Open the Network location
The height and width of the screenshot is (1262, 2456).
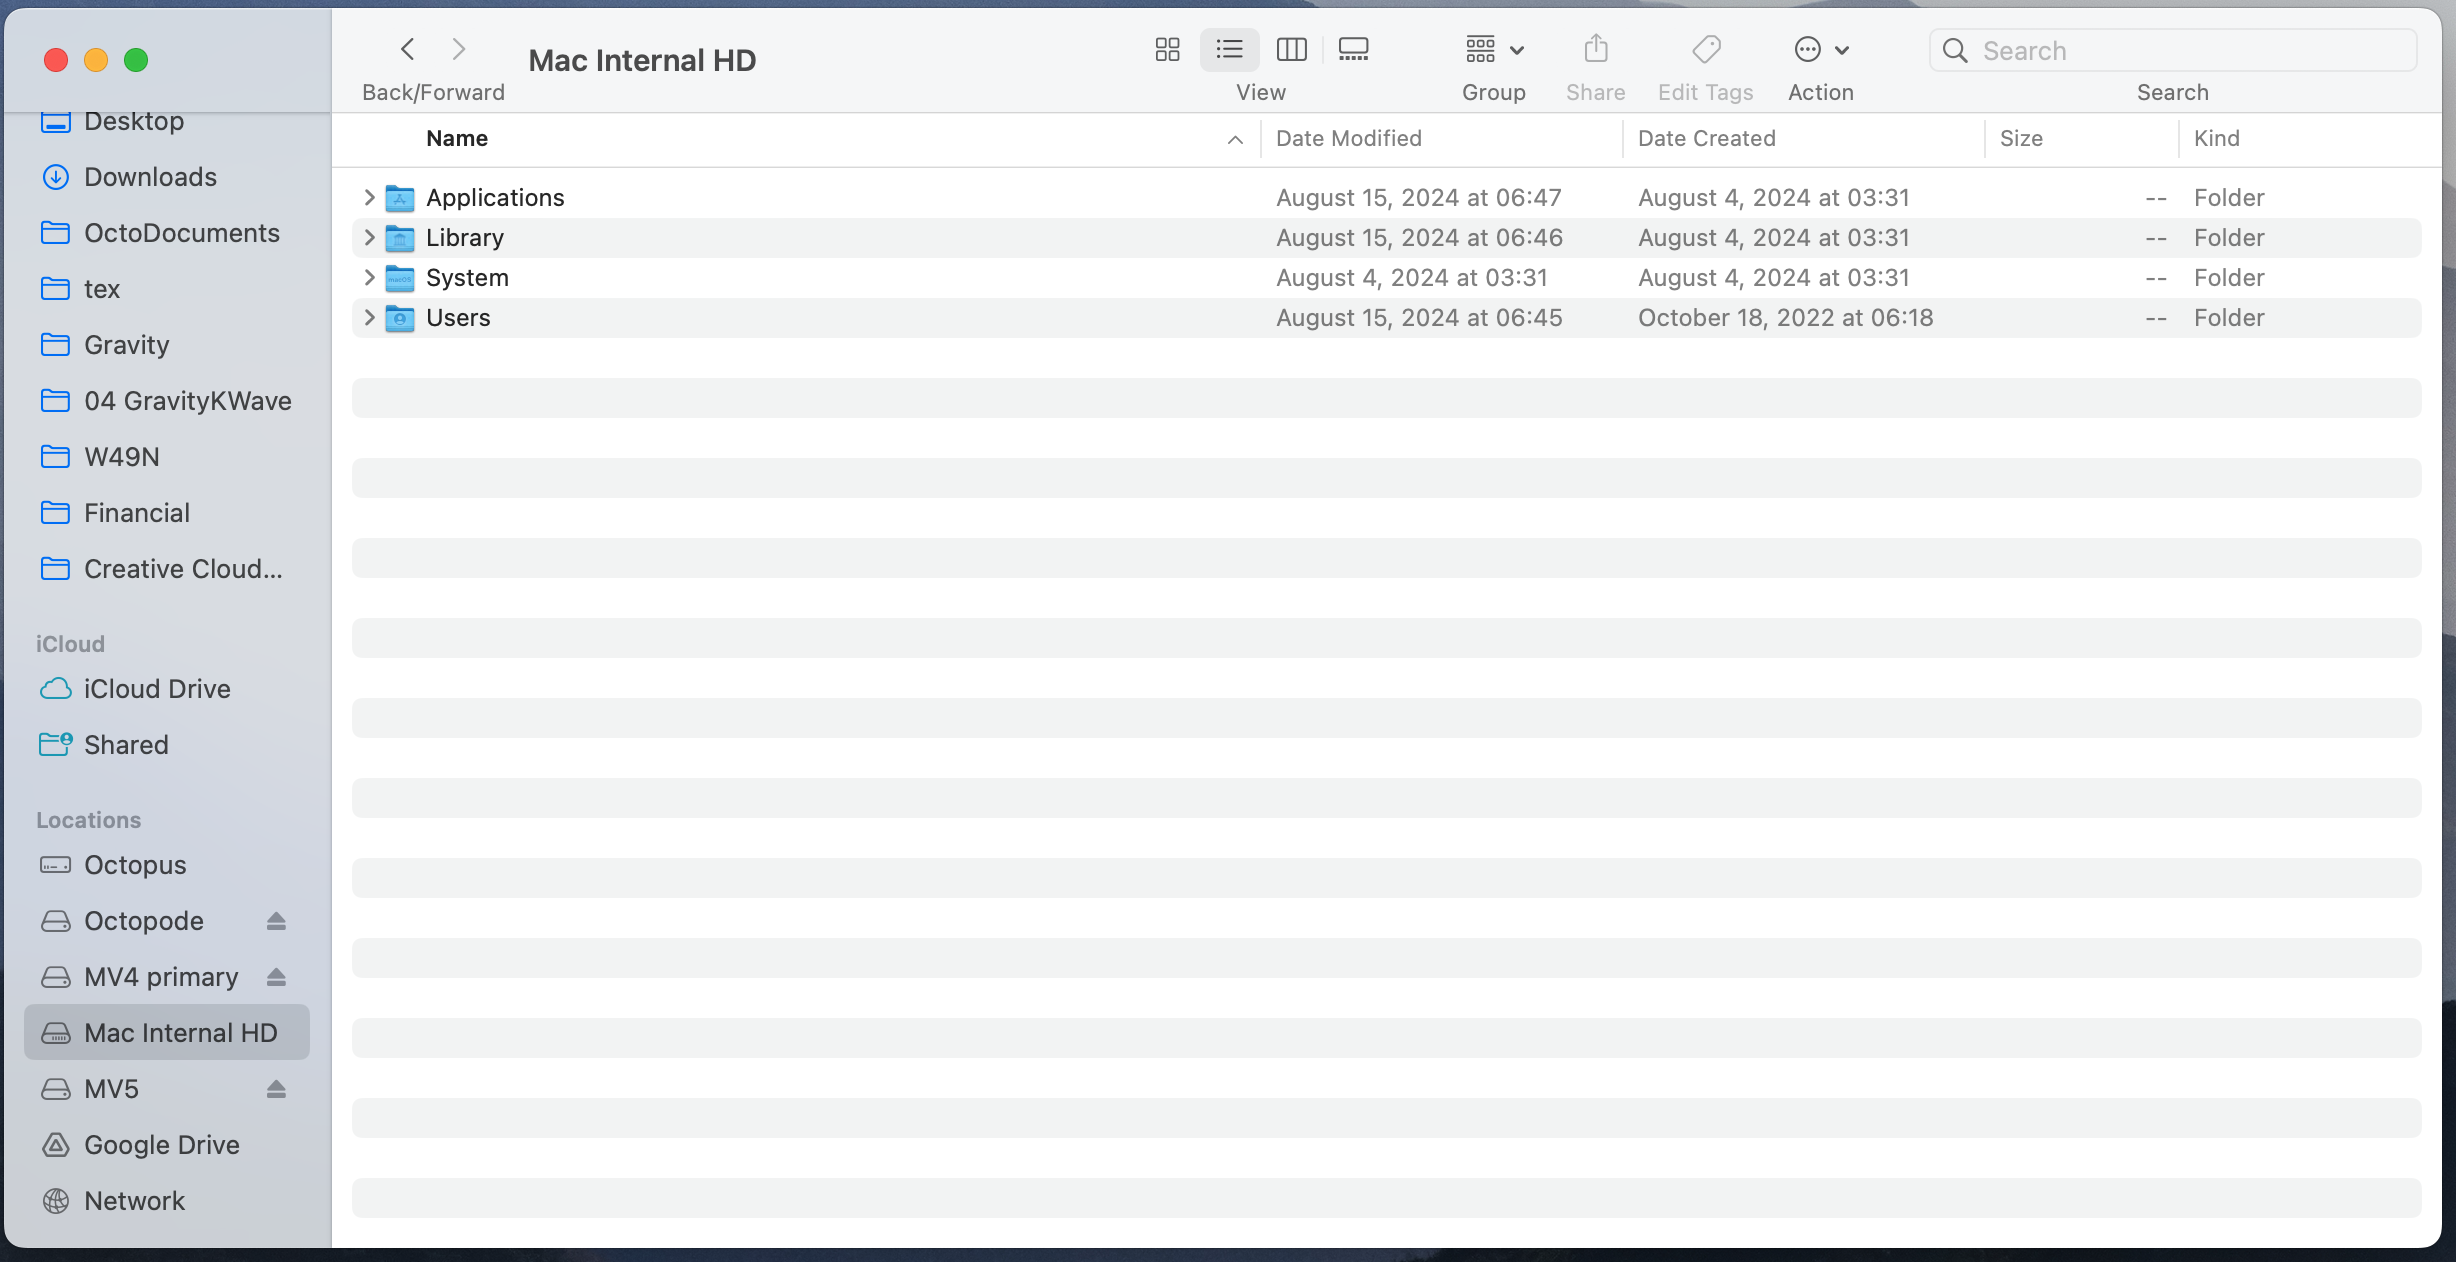coord(134,1200)
